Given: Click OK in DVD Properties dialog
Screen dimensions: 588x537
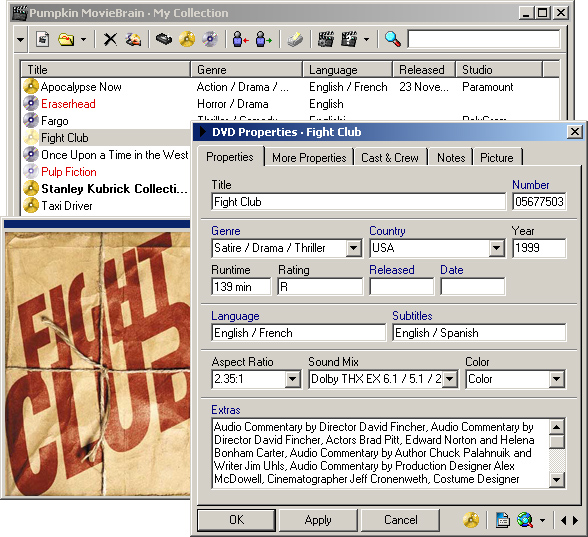Looking at the screenshot, I should click(236, 520).
